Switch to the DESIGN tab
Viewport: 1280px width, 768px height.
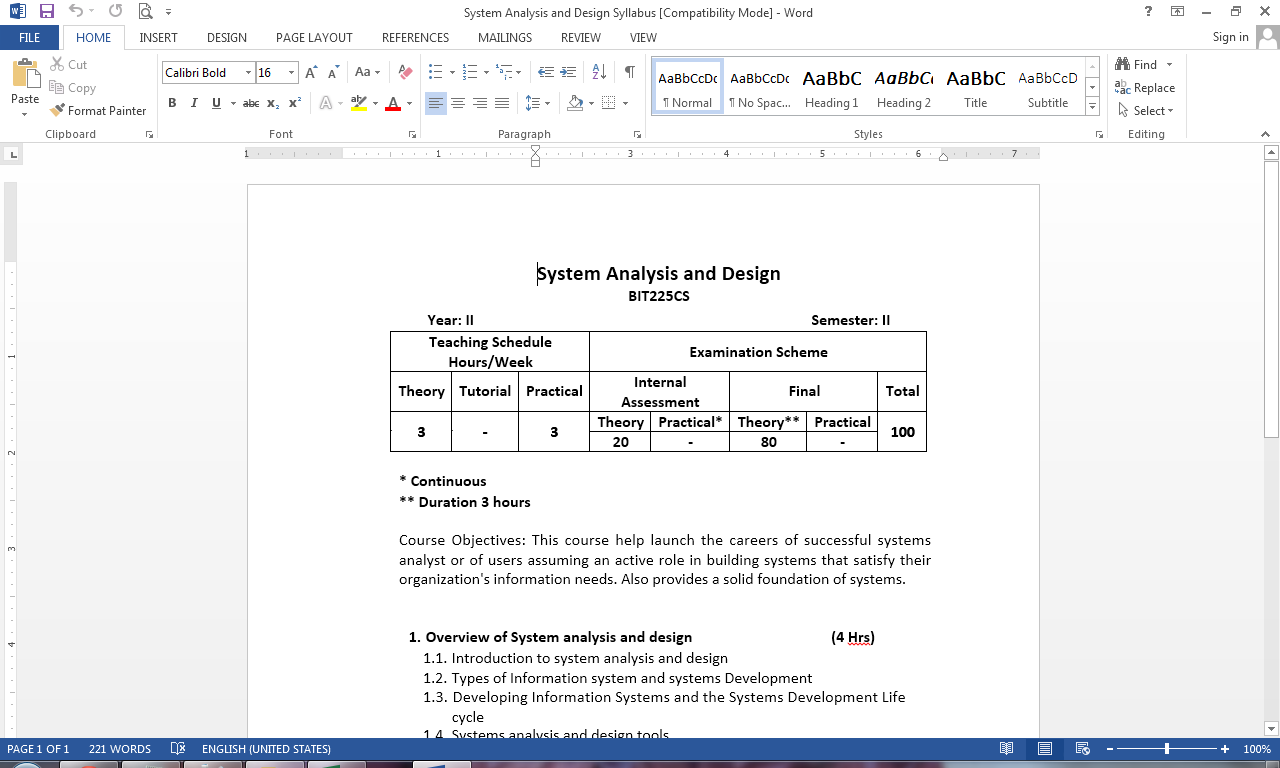tap(227, 37)
